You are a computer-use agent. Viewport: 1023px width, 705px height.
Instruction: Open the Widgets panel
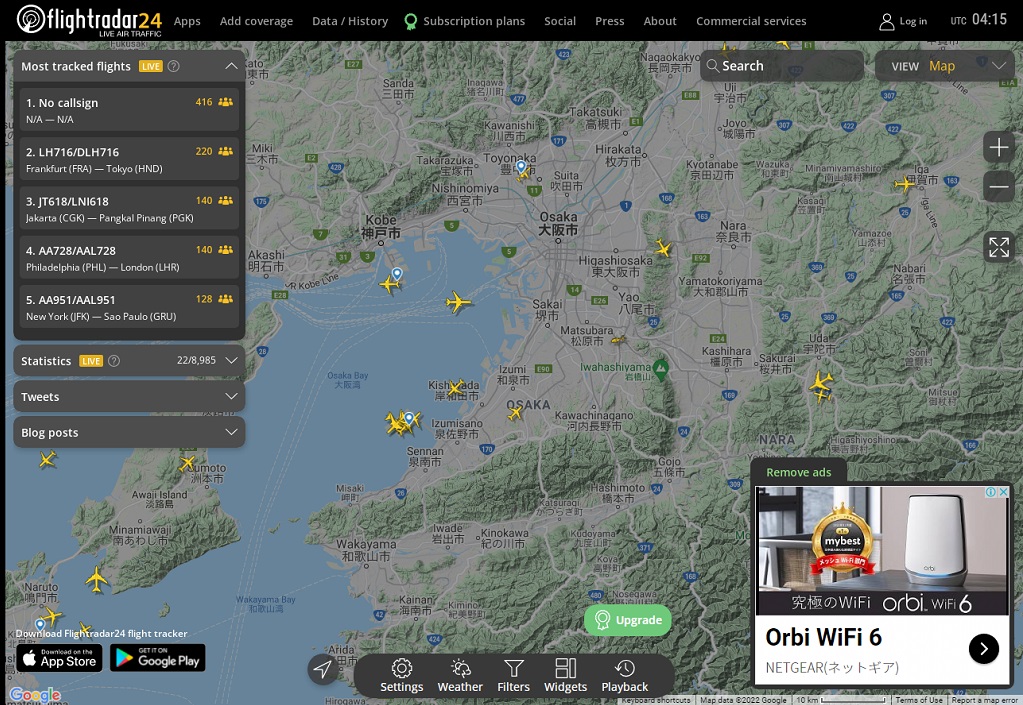pos(565,675)
